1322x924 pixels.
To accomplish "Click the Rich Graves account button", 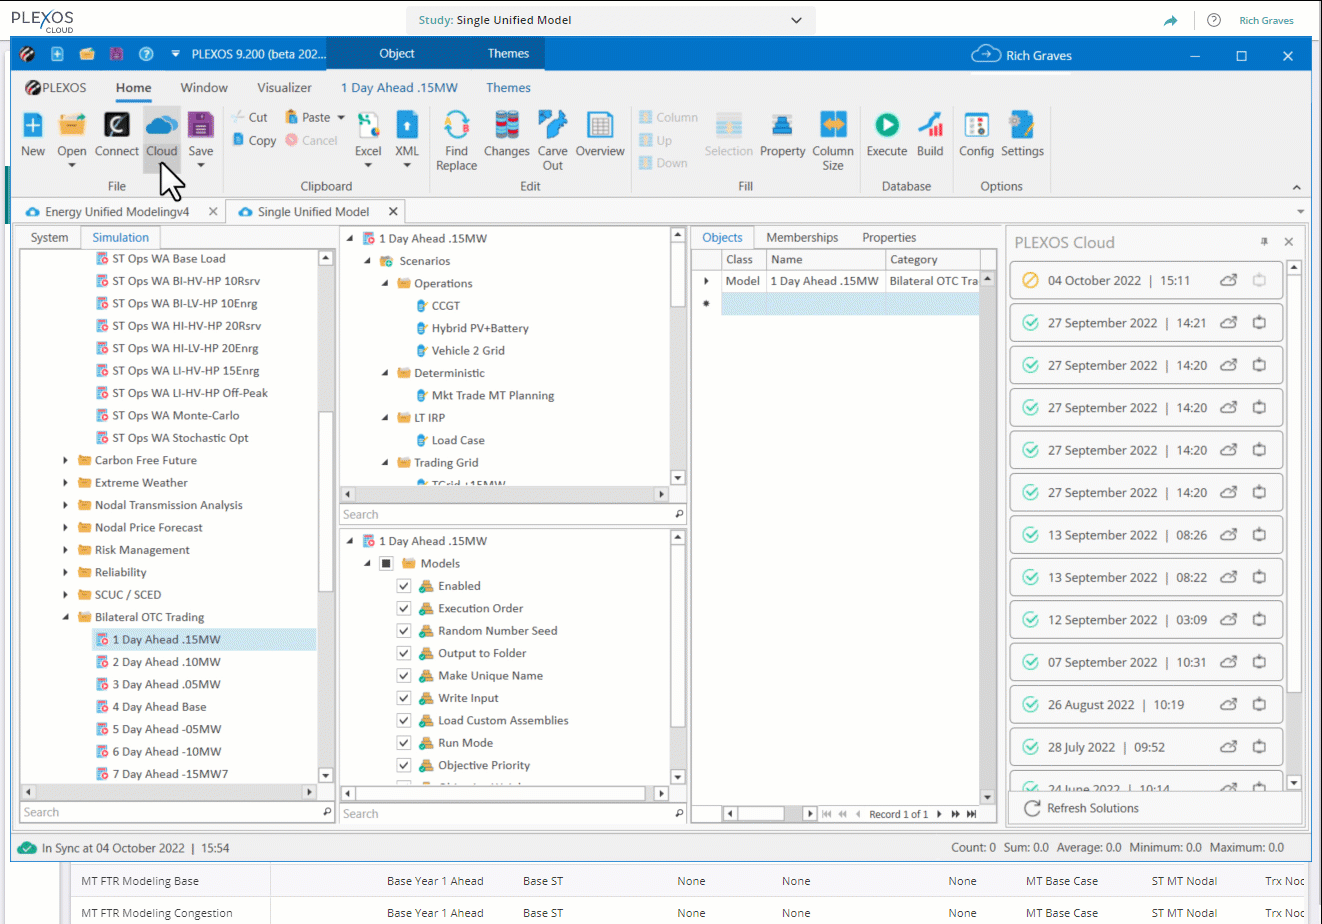I will coord(1266,20).
